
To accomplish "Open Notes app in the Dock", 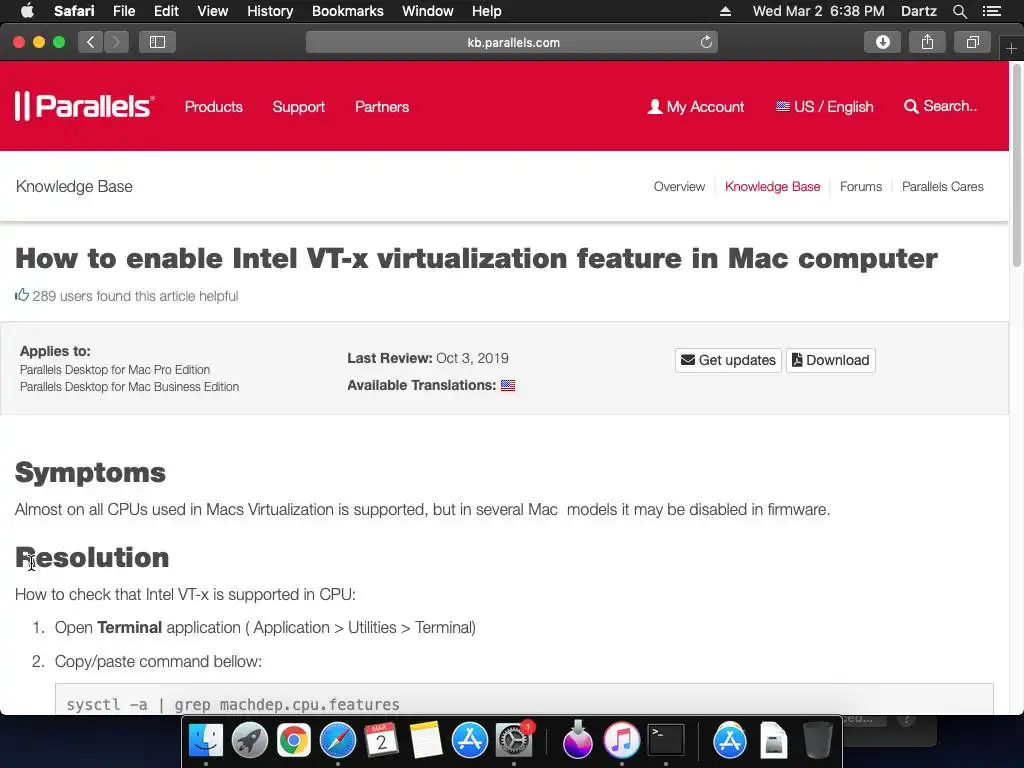I will pos(426,741).
